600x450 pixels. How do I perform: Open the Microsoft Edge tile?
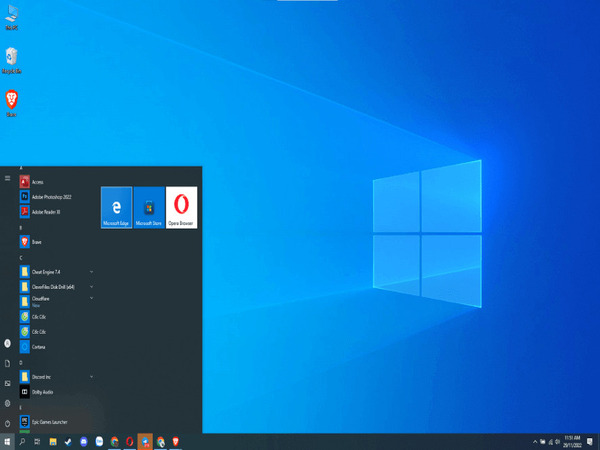tap(117, 207)
